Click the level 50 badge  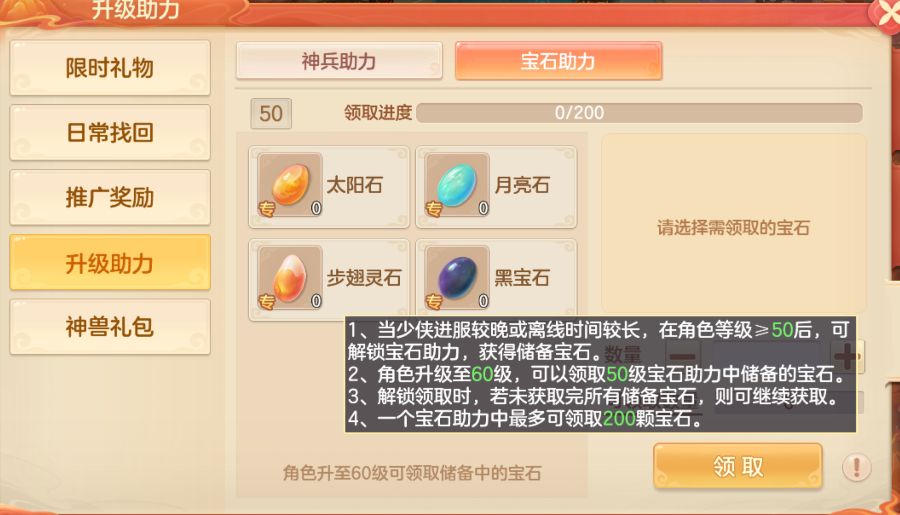click(271, 114)
